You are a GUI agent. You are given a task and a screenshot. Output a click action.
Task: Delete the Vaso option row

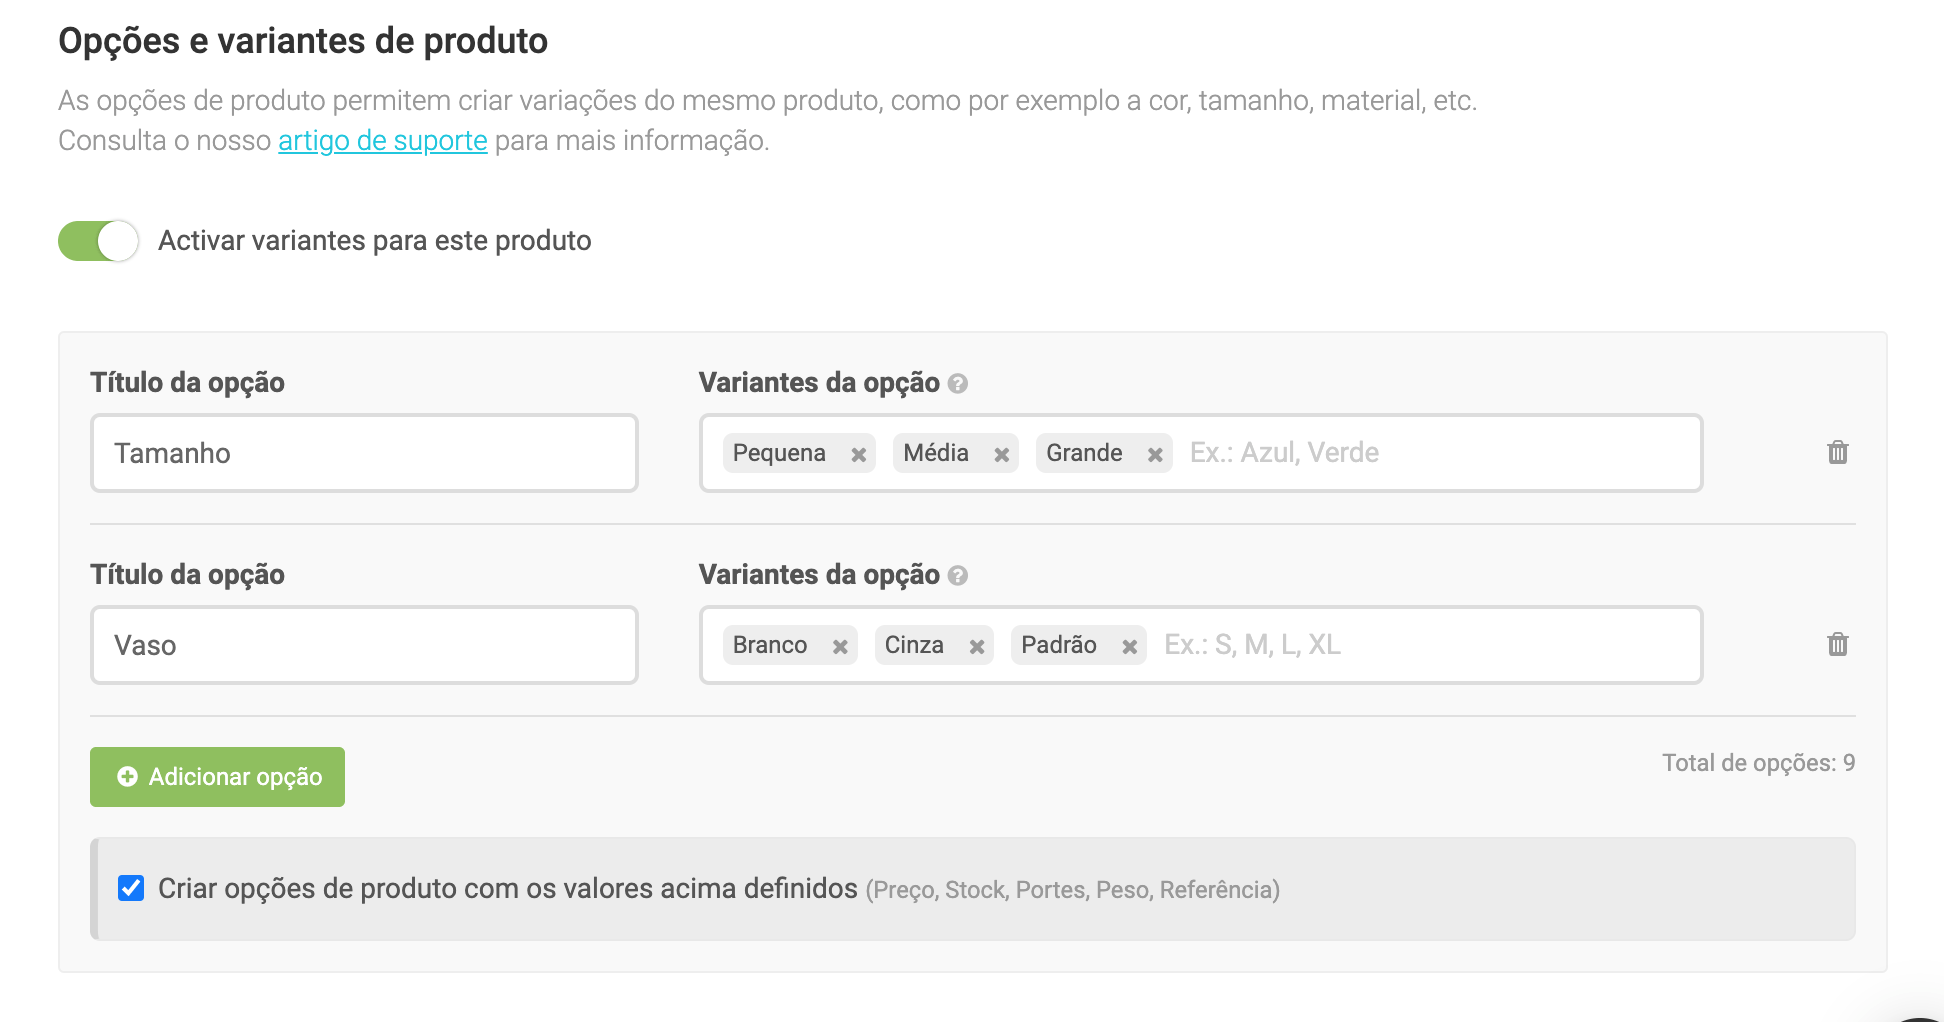1837,645
